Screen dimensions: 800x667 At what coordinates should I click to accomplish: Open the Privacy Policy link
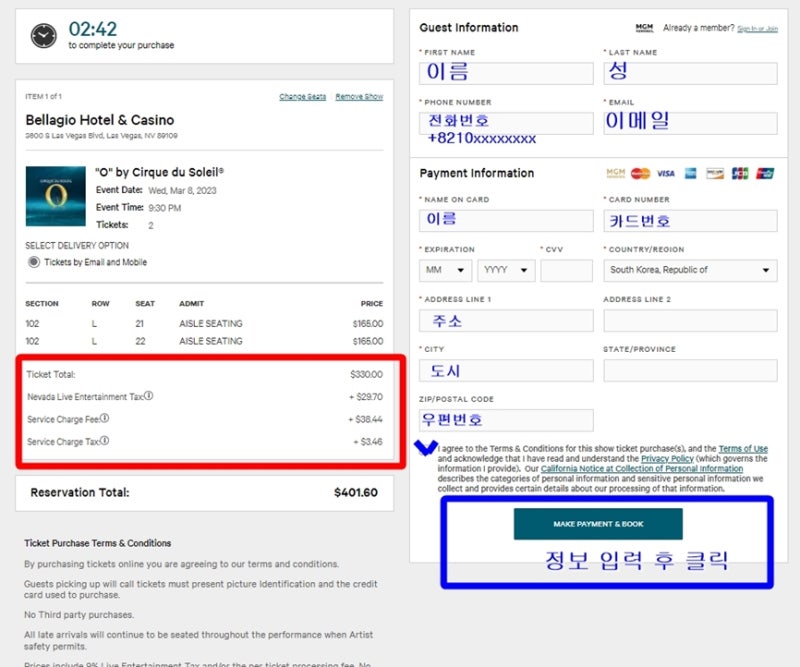pos(667,459)
